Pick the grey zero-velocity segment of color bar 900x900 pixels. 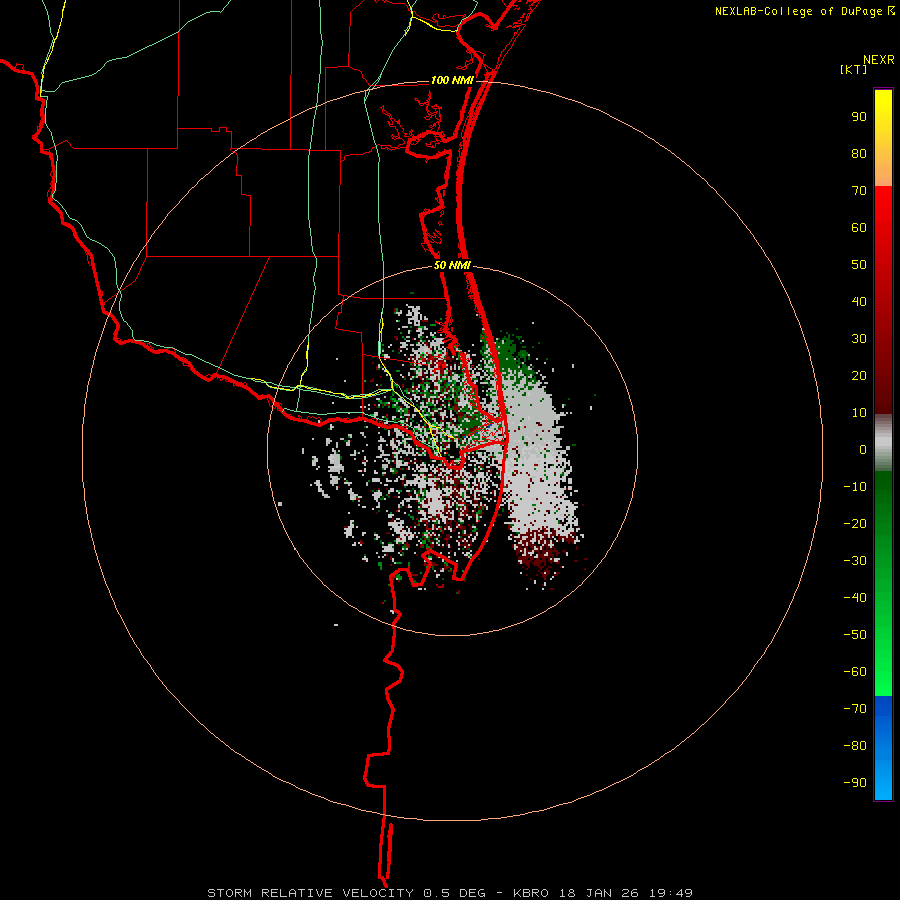[x=883, y=443]
